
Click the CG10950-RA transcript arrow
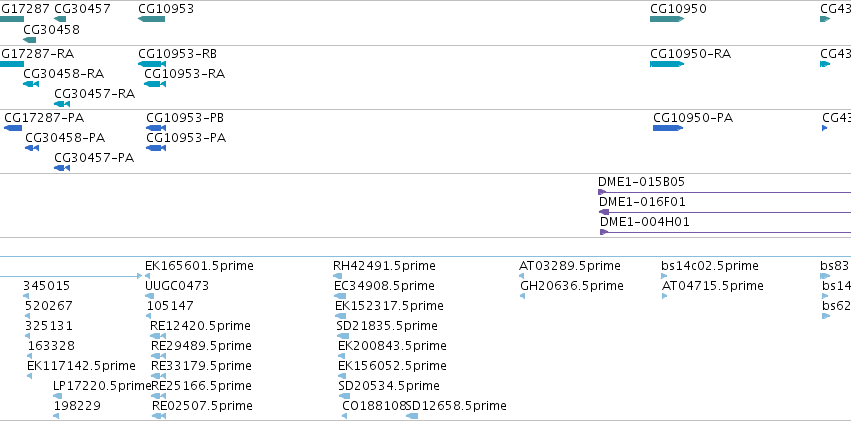(667, 64)
